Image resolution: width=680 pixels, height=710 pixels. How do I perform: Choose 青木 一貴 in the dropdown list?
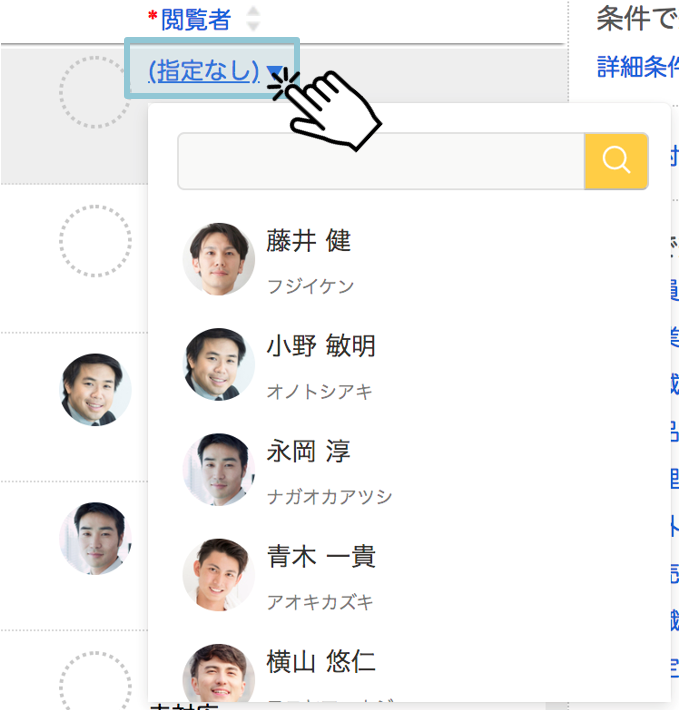click(x=409, y=575)
